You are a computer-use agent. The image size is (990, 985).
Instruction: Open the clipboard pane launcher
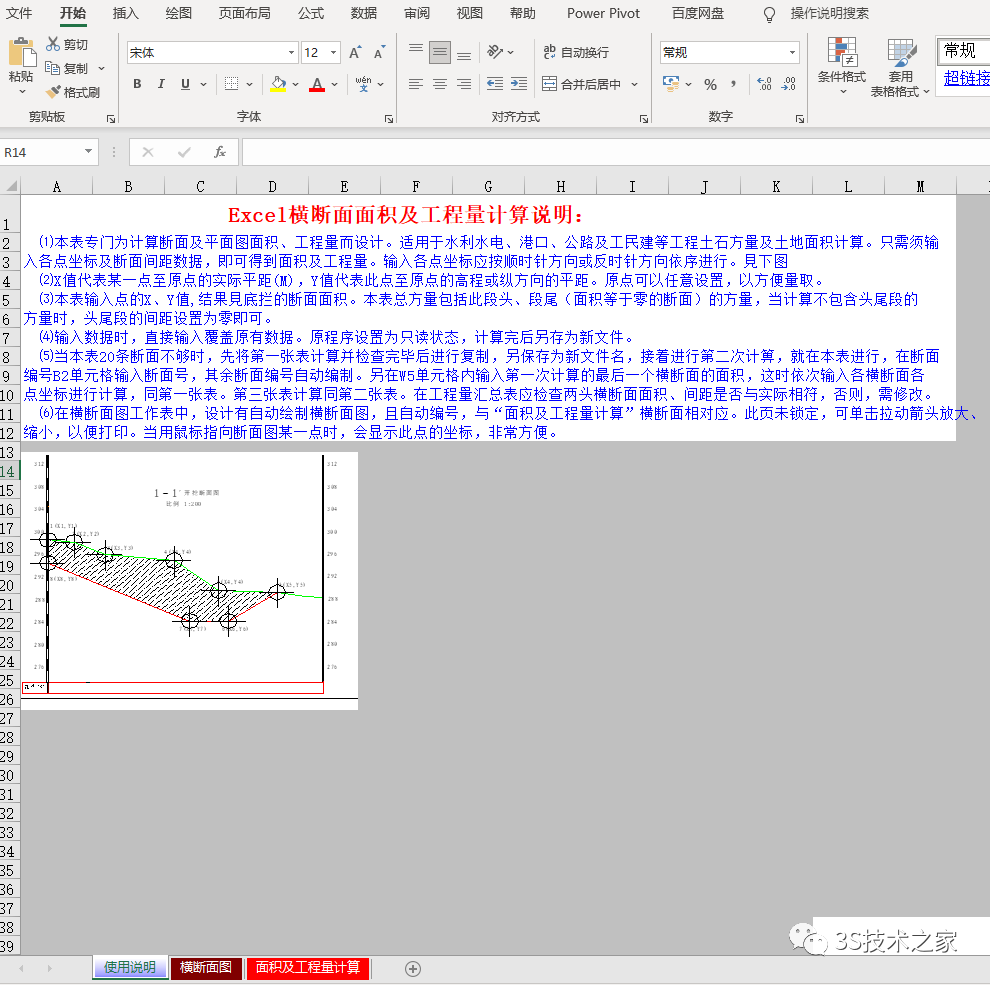tap(111, 119)
